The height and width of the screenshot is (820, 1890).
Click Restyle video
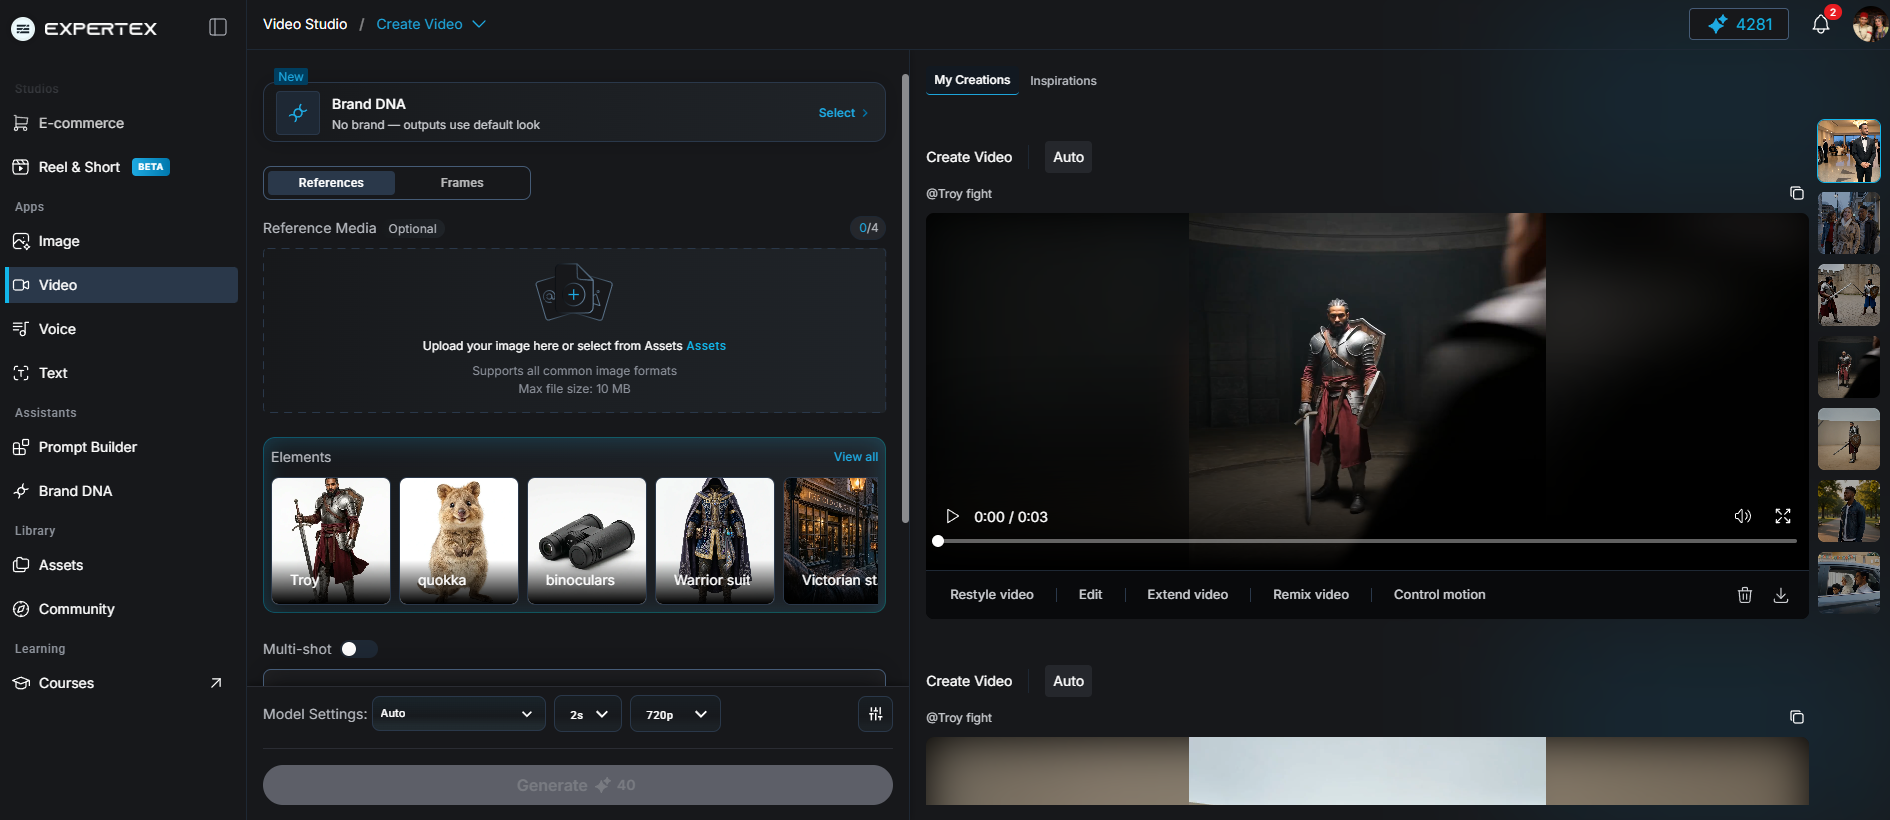[991, 594]
